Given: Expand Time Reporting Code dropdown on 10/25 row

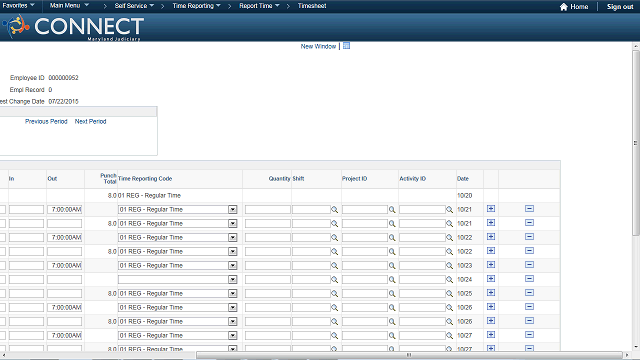Looking at the screenshot, I should click(x=233, y=293).
